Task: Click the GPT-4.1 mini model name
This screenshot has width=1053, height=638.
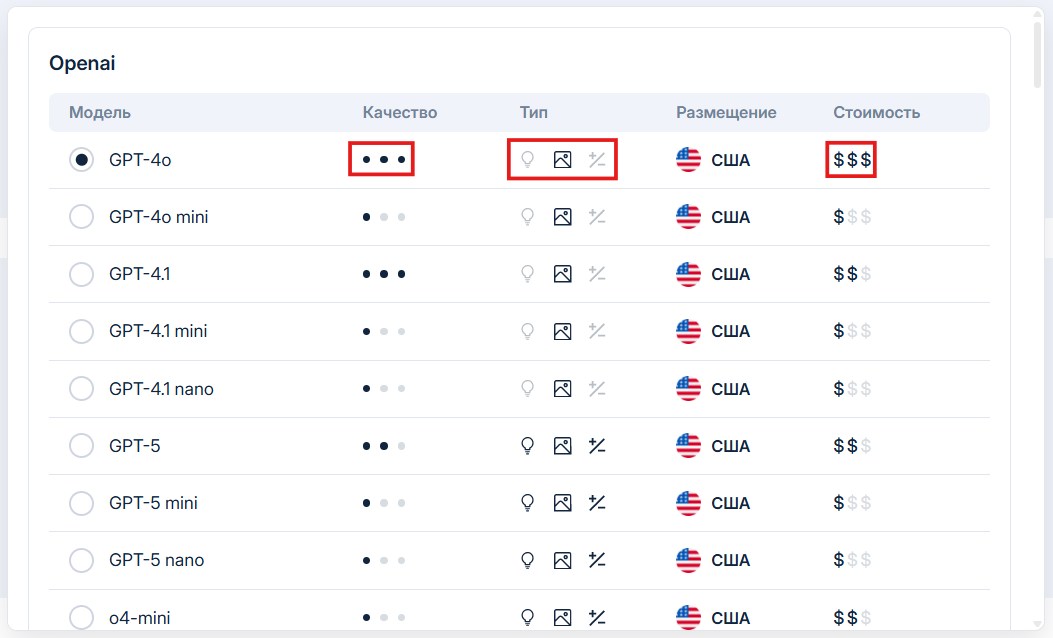Action: (158, 331)
